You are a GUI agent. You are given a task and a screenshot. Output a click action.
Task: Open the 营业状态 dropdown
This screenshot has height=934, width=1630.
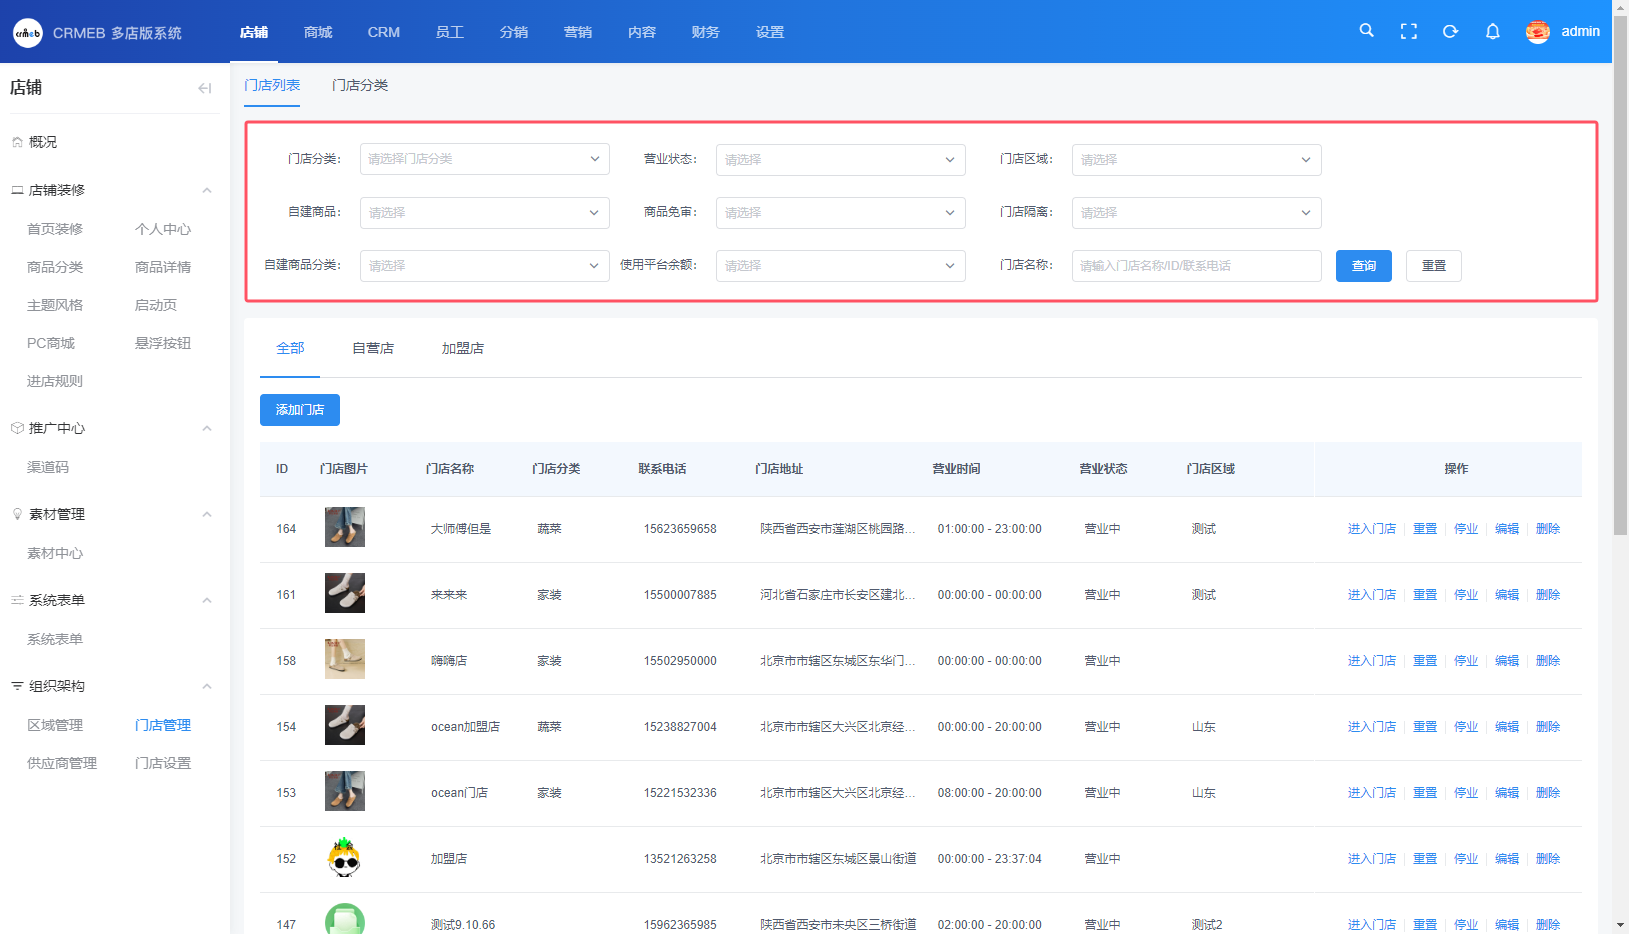841,160
